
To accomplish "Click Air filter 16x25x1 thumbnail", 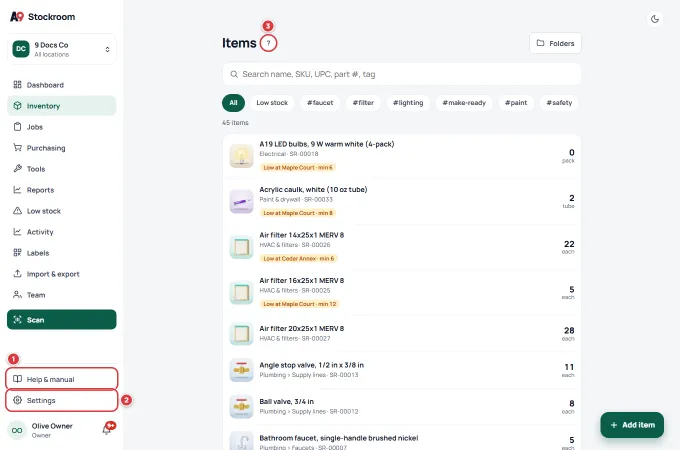I will [x=241, y=292].
